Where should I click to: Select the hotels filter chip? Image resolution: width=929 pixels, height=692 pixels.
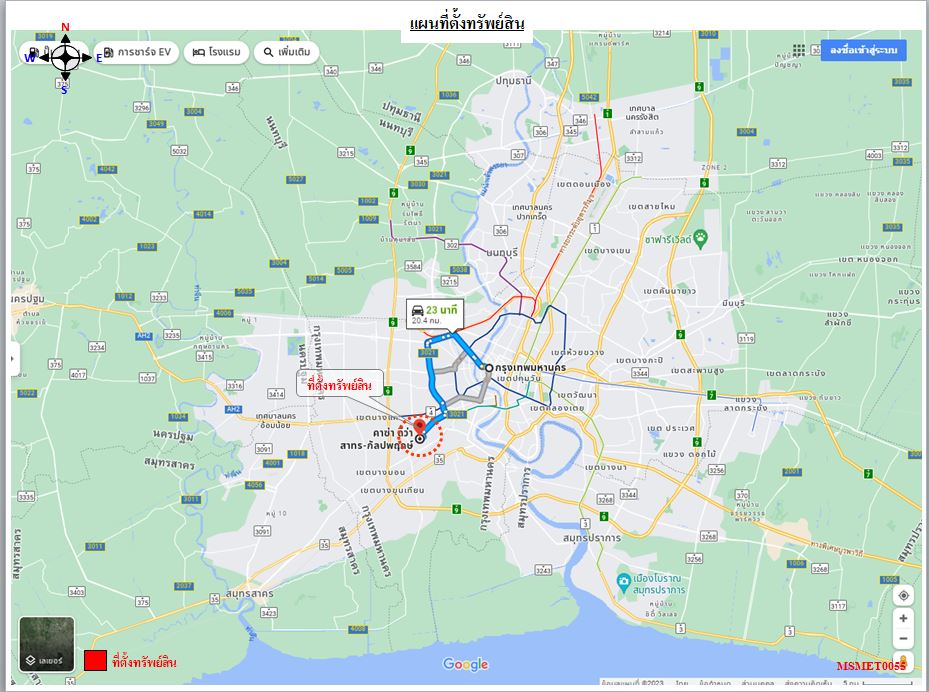(x=216, y=52)
